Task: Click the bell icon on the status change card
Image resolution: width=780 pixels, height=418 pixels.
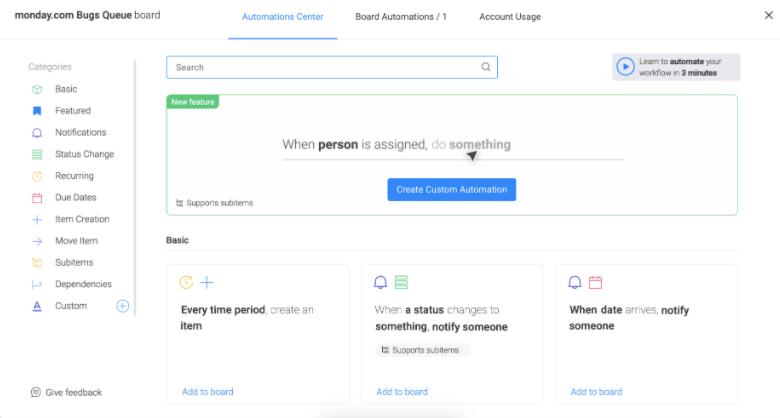Action: (380, 283)
